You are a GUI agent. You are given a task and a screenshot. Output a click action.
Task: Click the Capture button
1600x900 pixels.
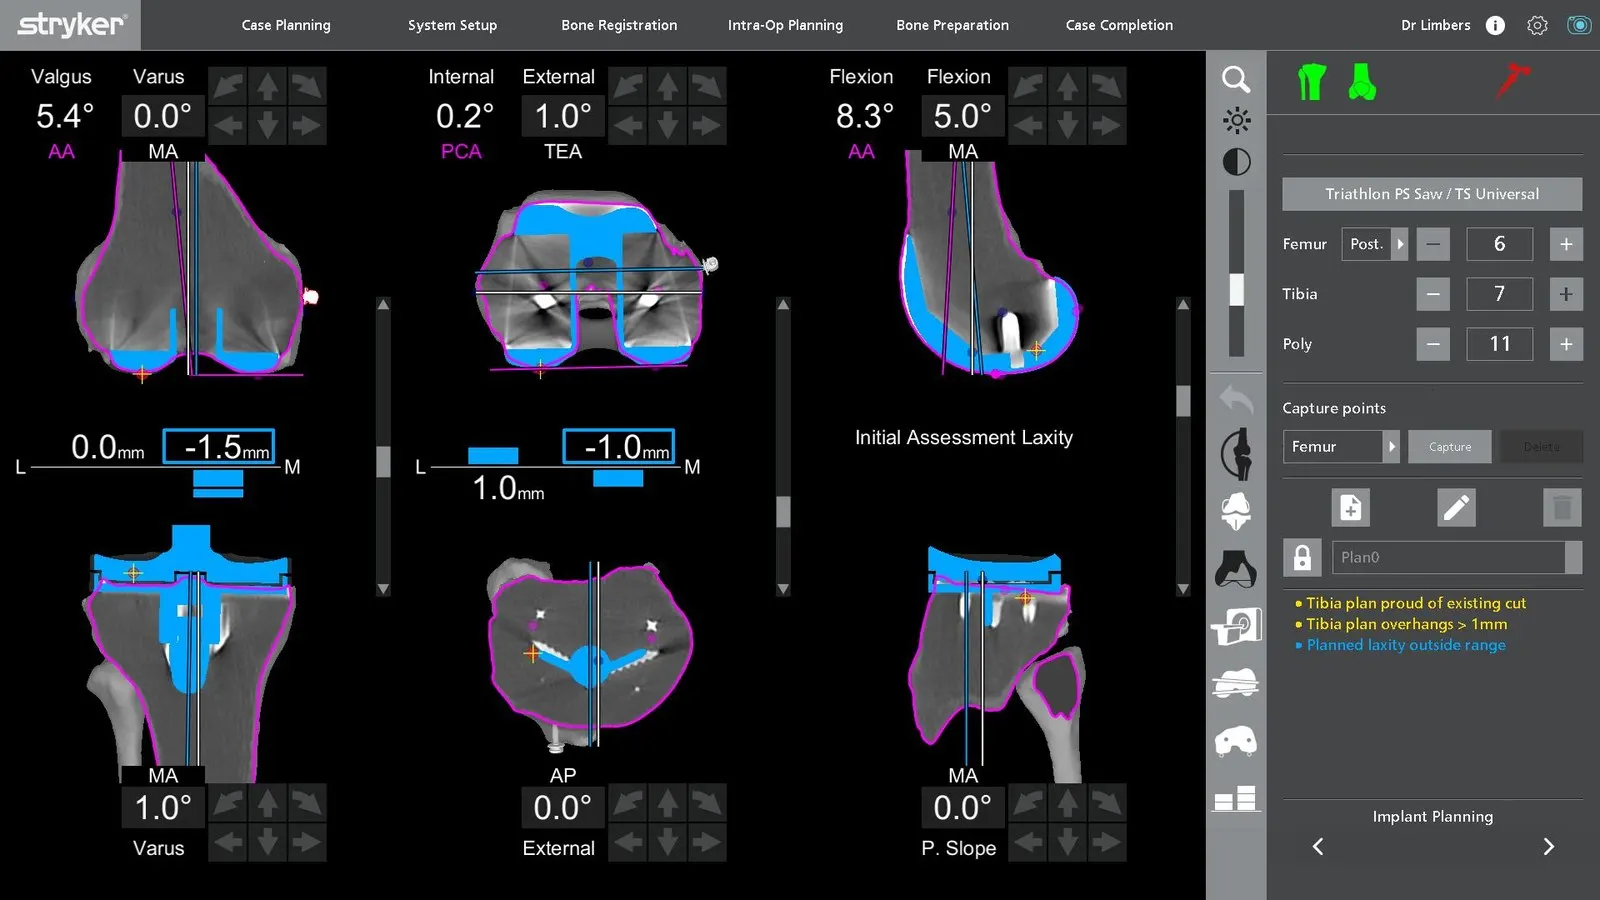click(1450, 447)
